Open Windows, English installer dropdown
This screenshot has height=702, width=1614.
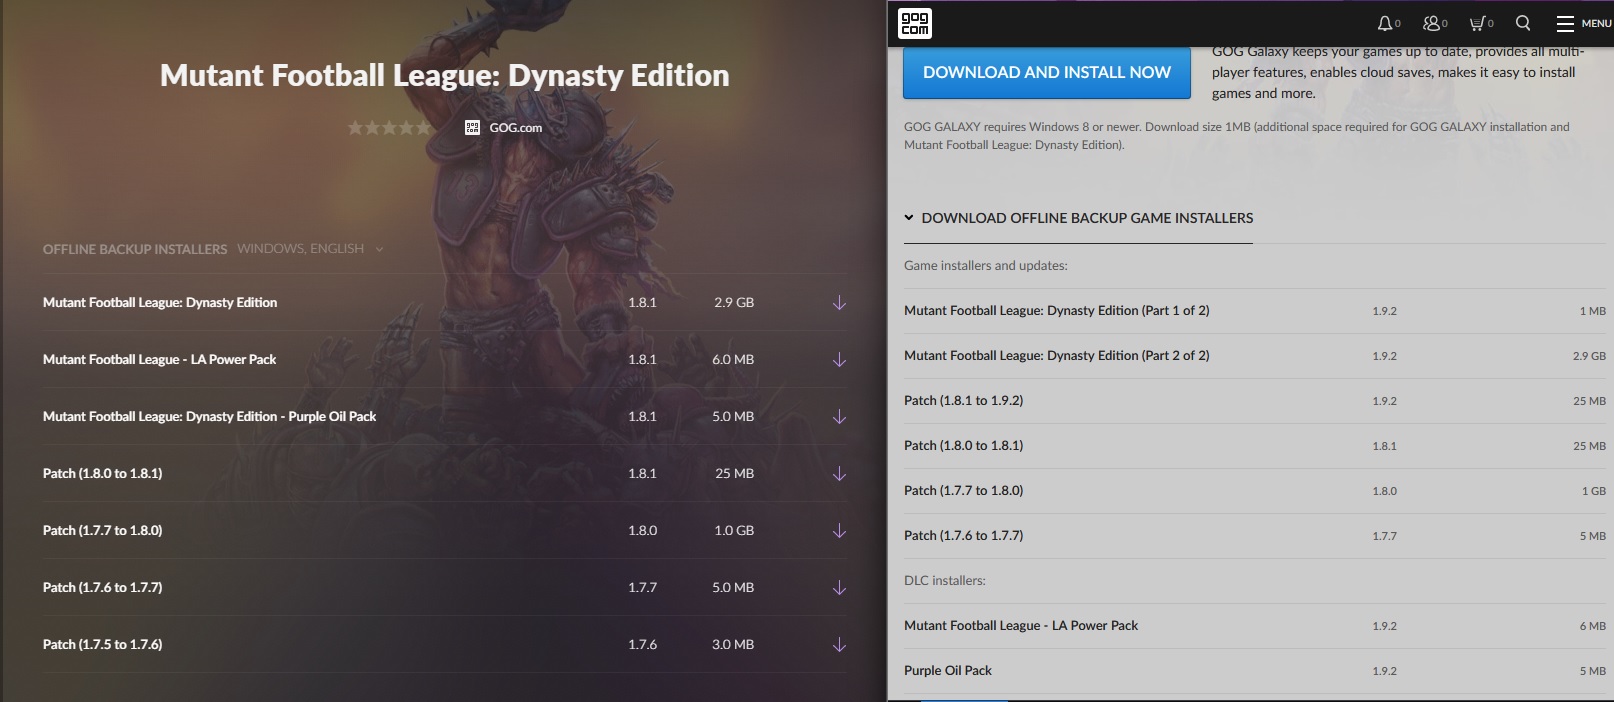[310, 249]
